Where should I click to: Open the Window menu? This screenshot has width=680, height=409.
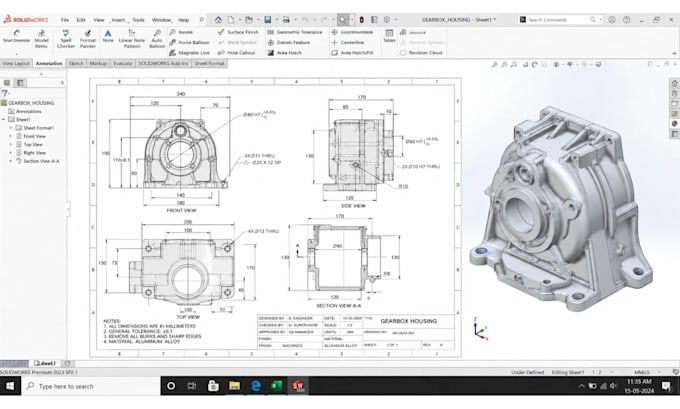161,20
